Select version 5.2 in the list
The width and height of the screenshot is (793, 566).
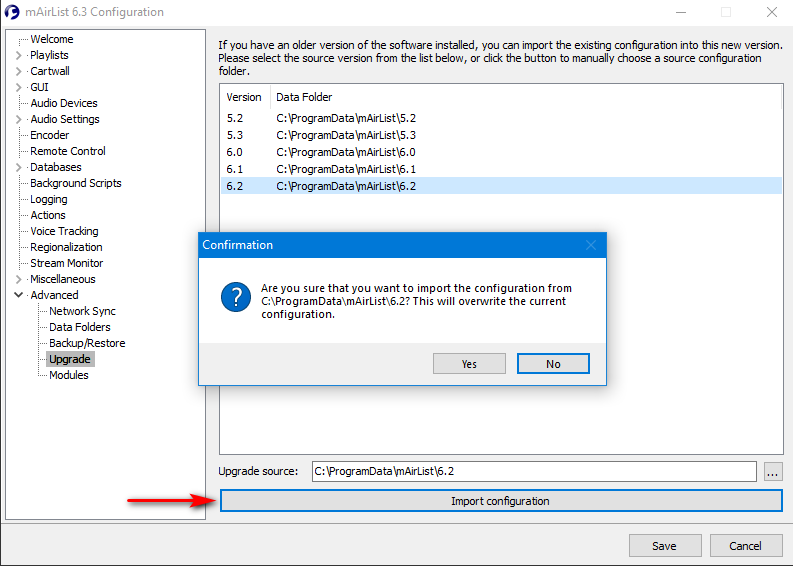pos(235,118)
